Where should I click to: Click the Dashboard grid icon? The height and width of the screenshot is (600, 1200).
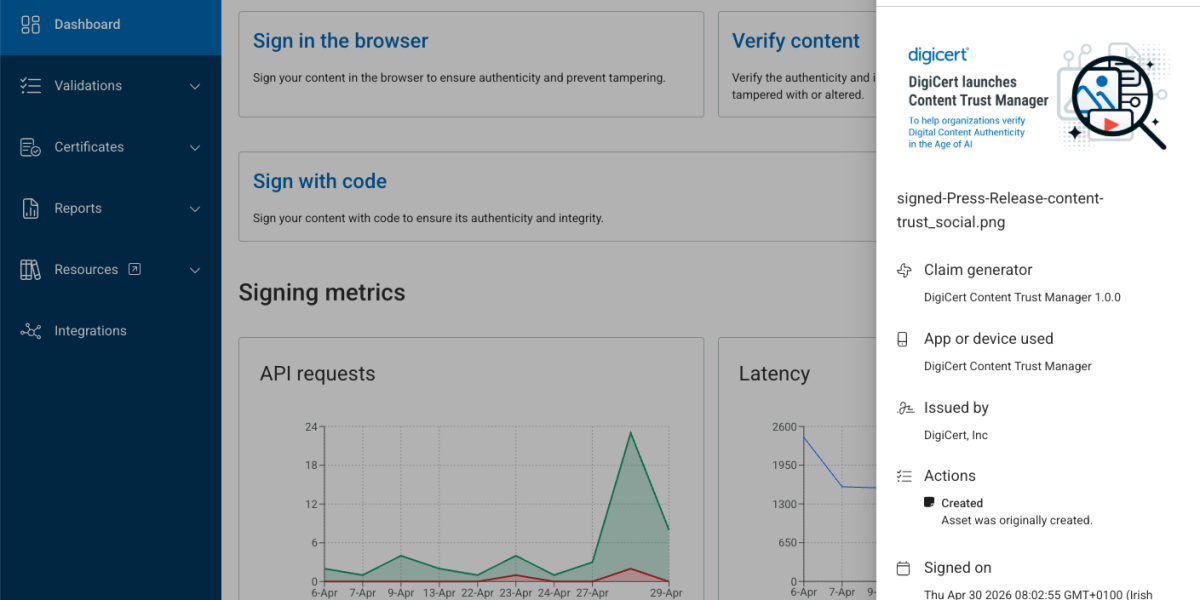[x=30, y=24]
